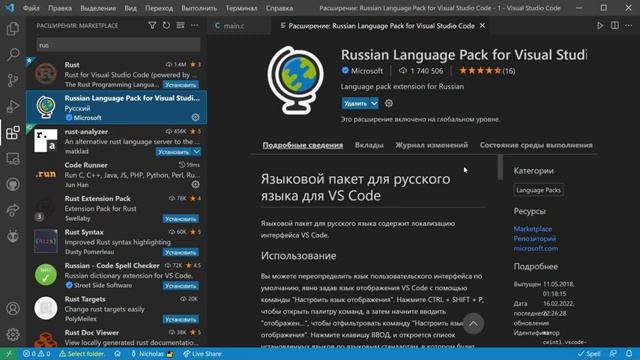The image size is (640, 360).
Task: Open the Search view in activity bar
Action: [x=13, y=54]
